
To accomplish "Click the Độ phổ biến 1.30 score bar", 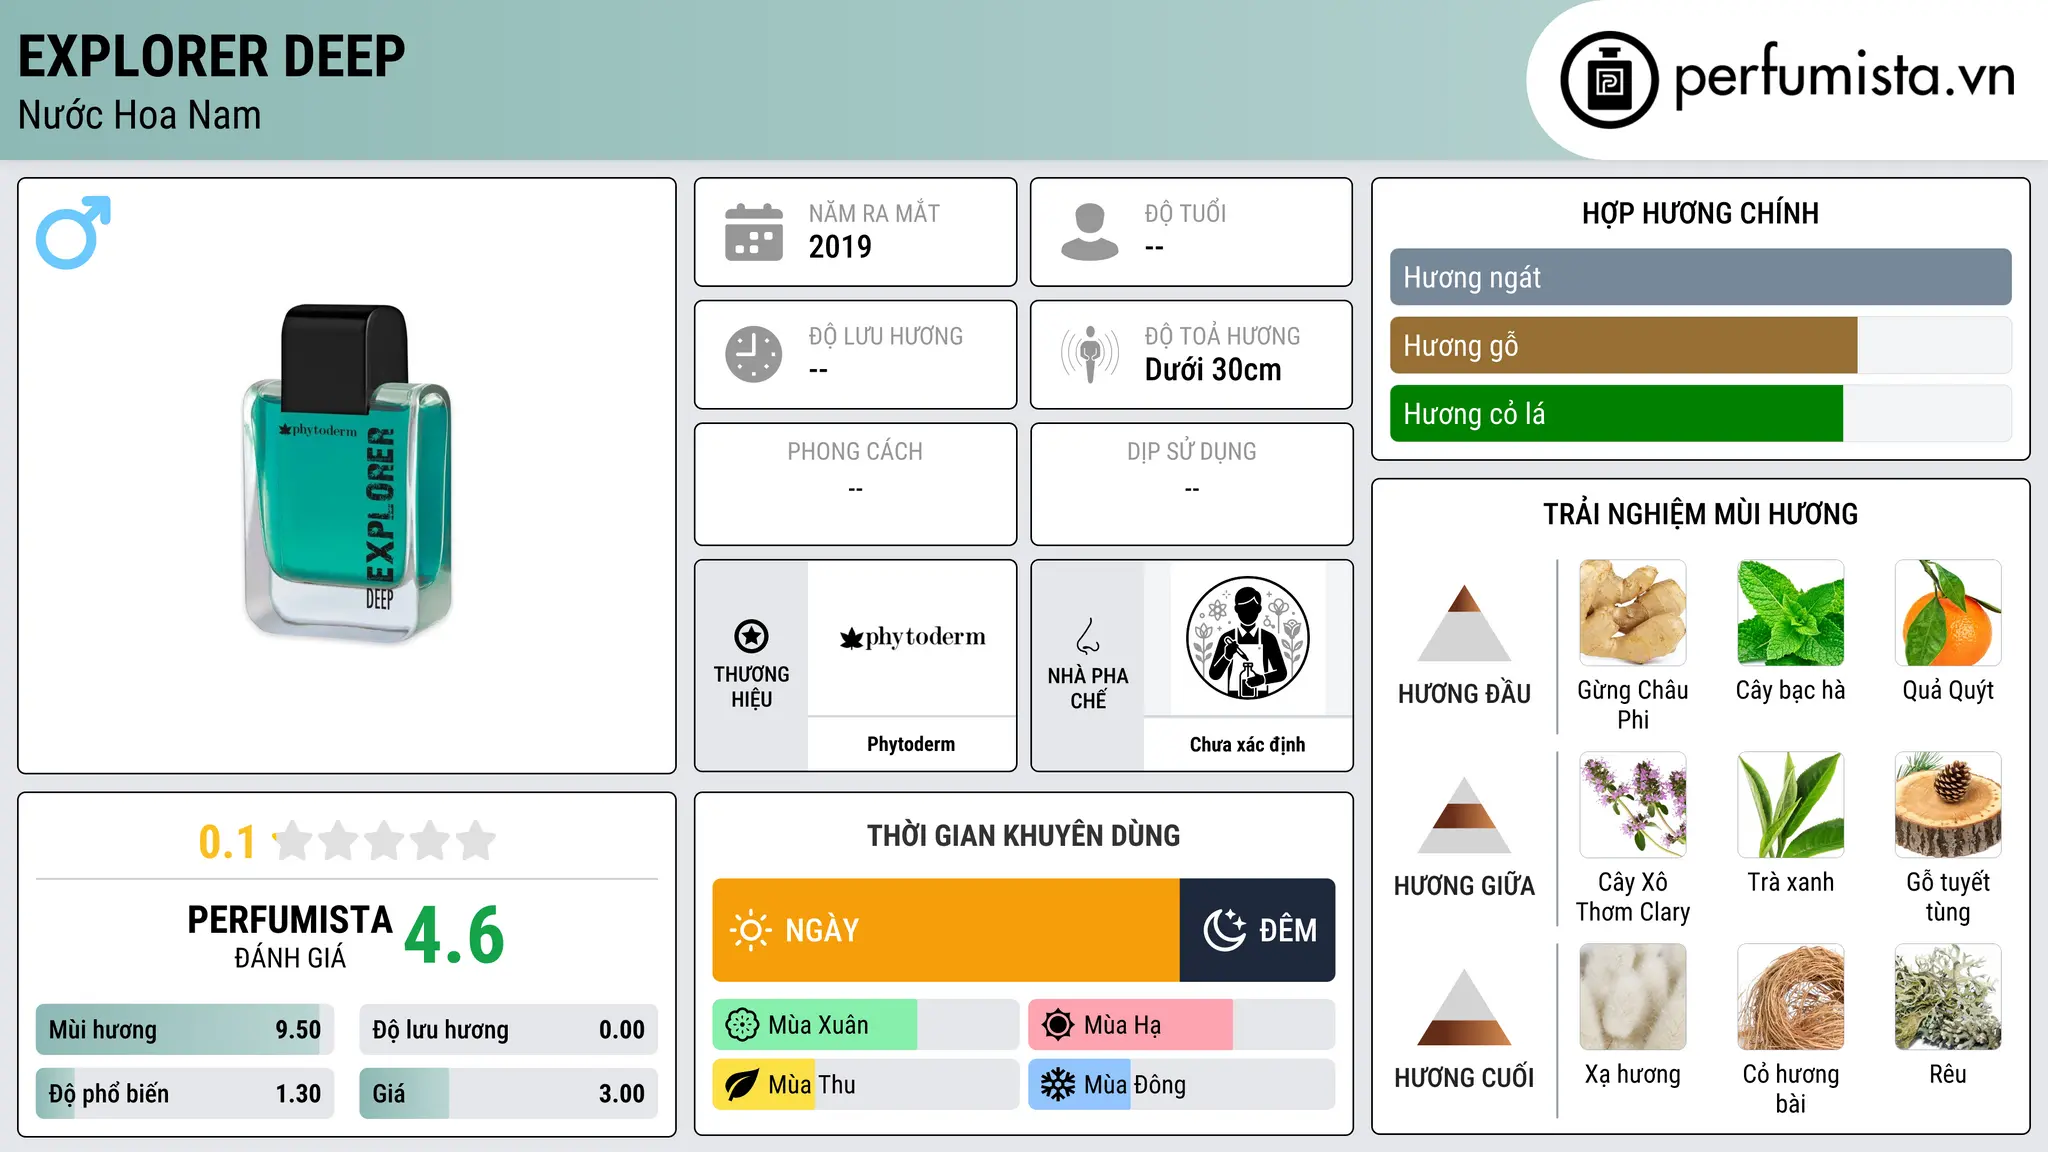I will click(185, 1093).
